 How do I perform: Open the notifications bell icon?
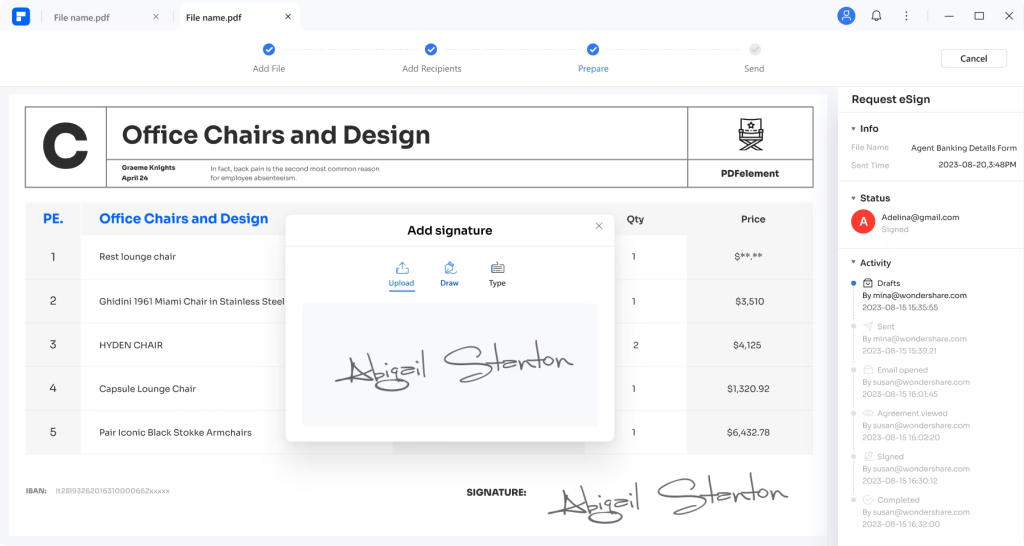point(876,16)
